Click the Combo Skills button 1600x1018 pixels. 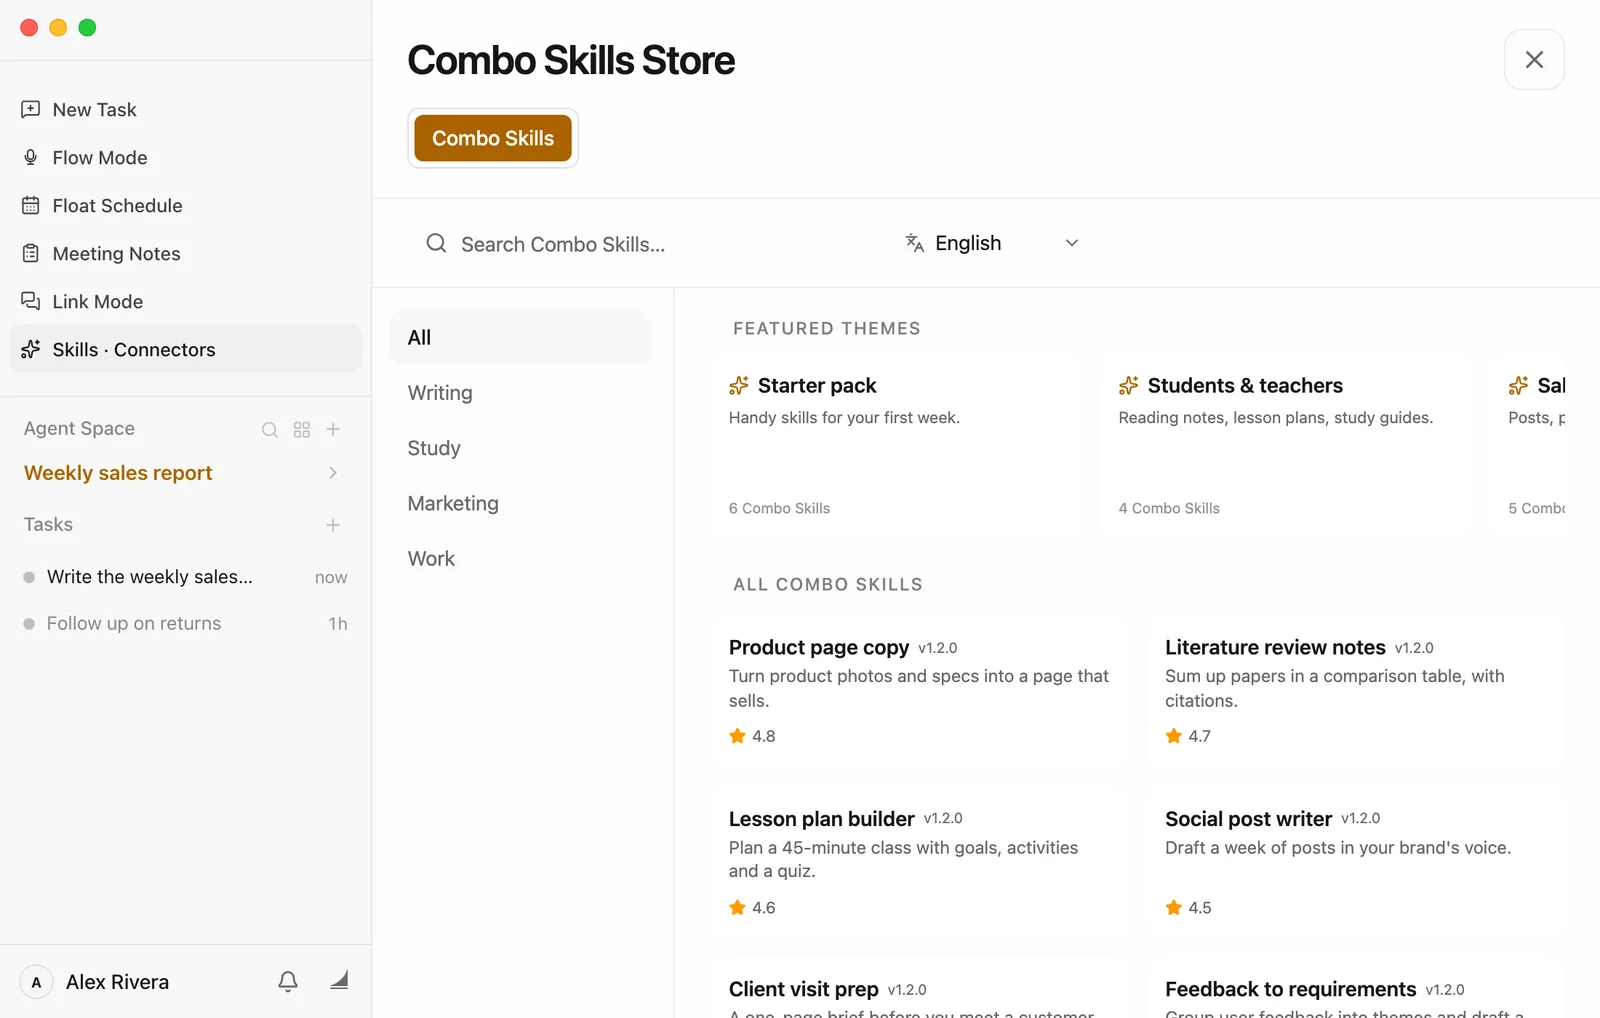click(493, 138)
